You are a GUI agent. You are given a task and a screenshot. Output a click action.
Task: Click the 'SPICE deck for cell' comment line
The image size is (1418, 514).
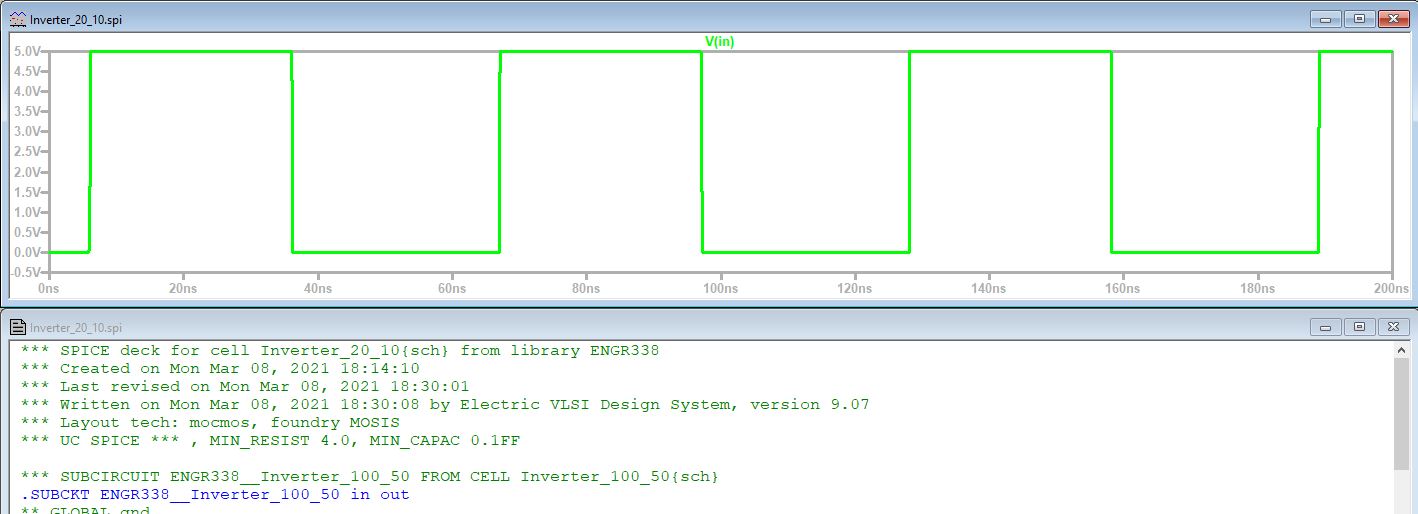coord(340,351)
